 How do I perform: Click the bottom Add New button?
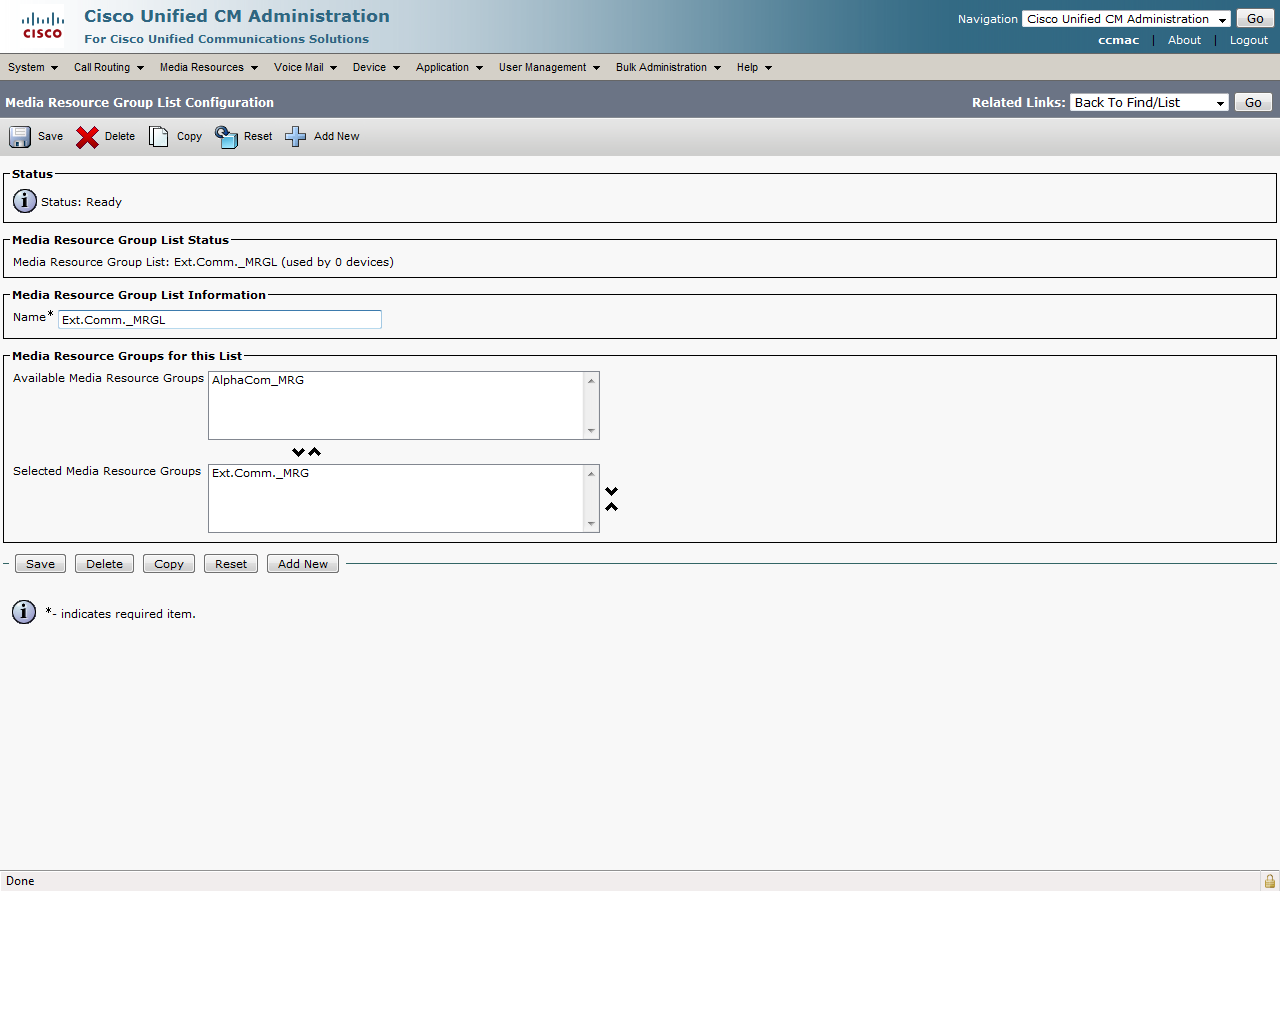[303, 564]
